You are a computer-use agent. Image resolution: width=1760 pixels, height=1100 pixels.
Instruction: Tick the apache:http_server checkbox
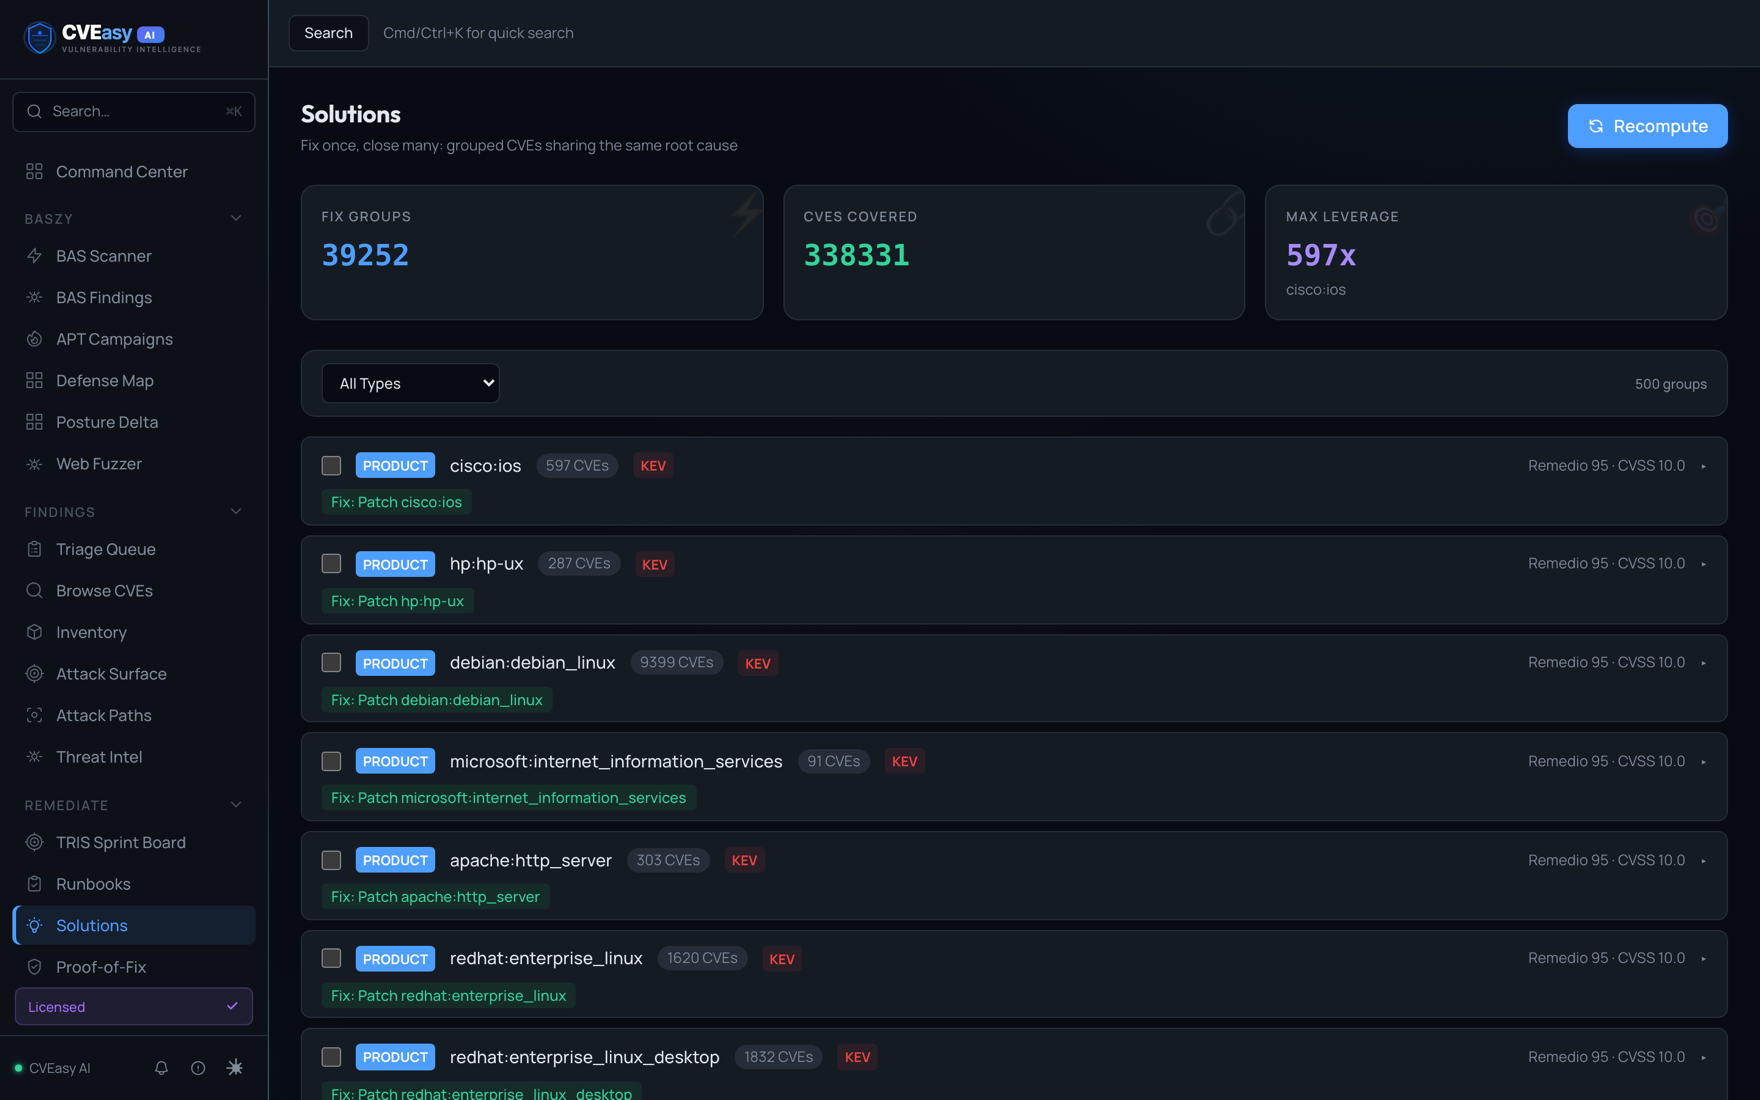(x=331, y=860)
